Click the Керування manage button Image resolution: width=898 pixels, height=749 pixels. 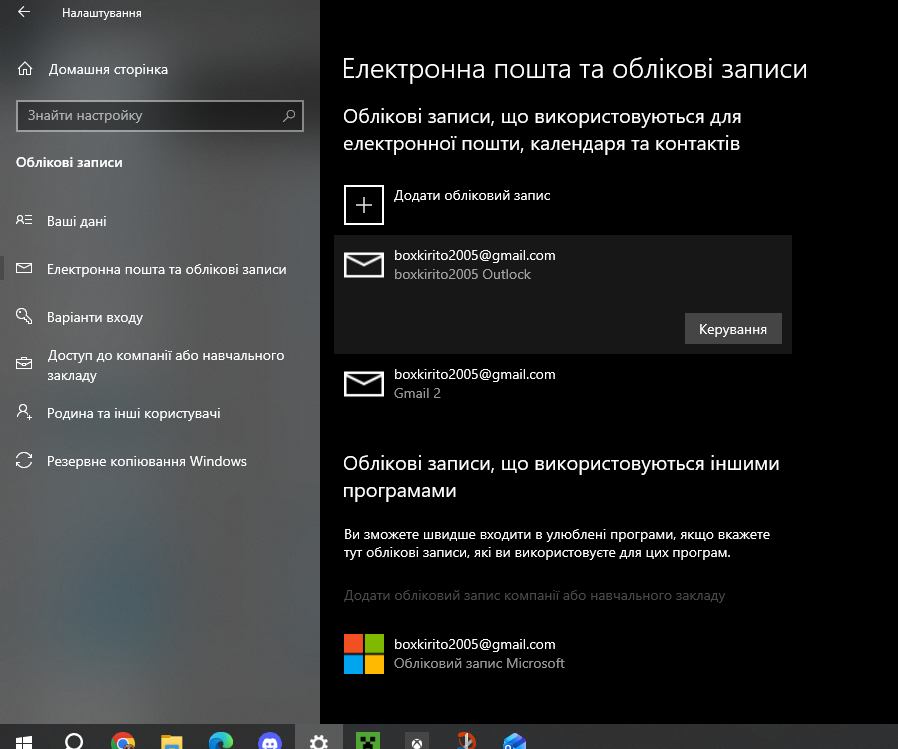(733, 329)
